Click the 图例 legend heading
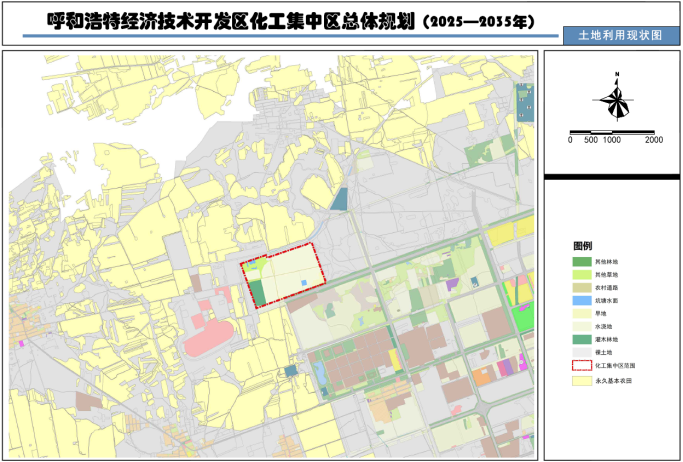Screen dimensions: 683x462 582,246
